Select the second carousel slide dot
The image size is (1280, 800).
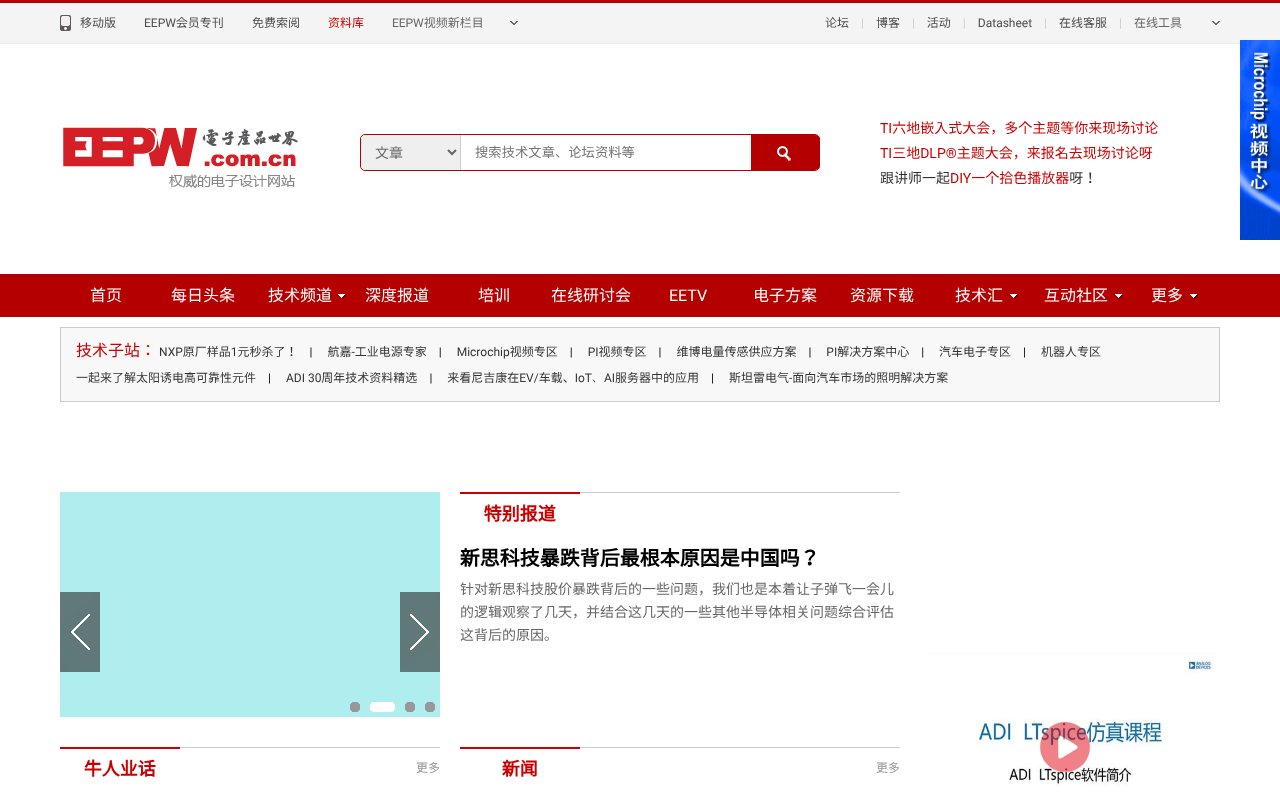[382, 706]
